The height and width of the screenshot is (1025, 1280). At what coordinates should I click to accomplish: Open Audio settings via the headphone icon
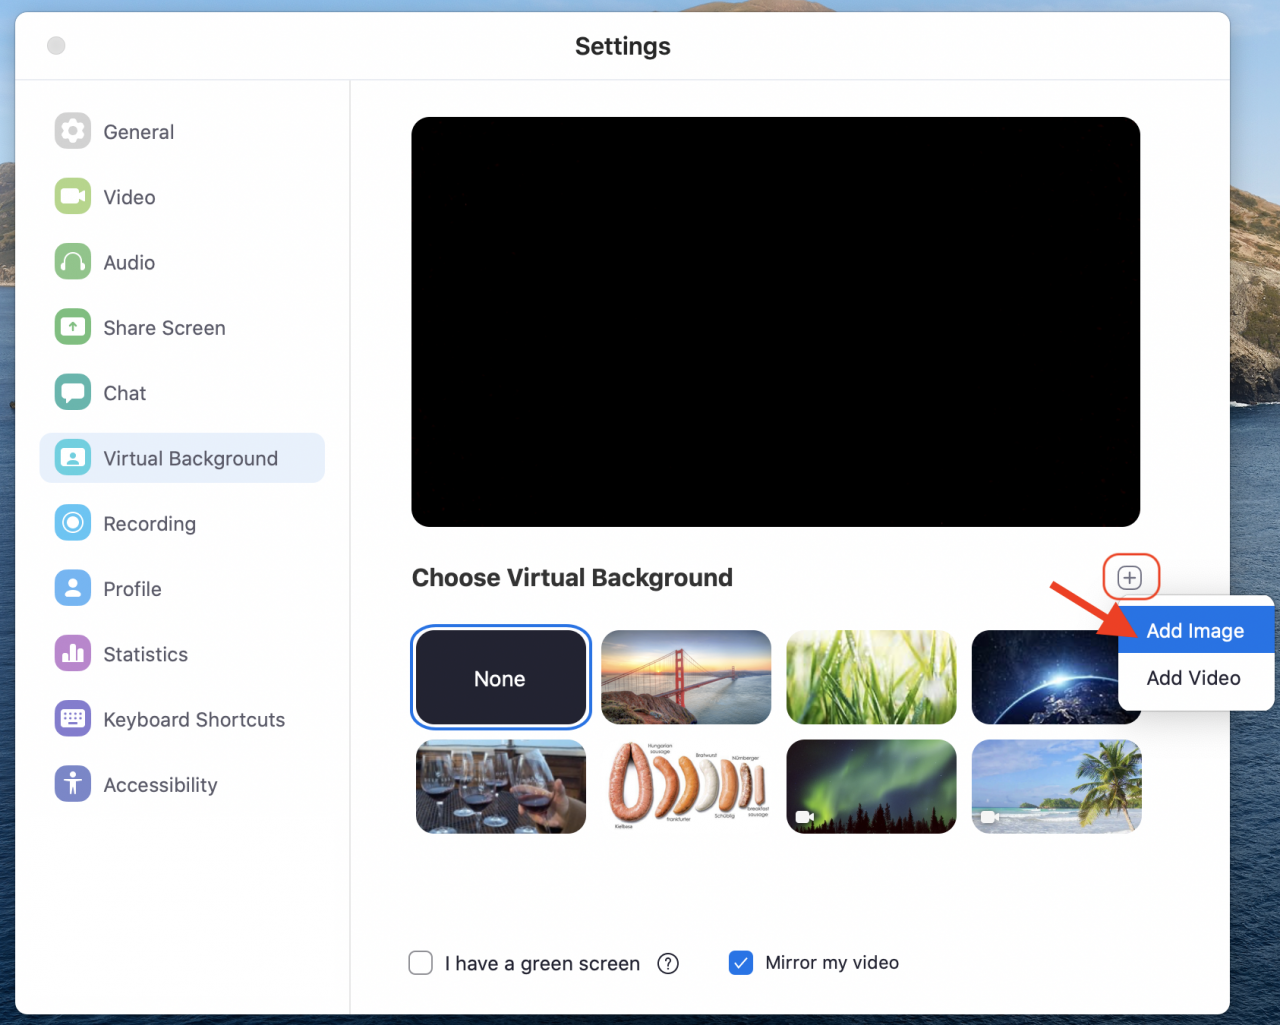point(72,262)
